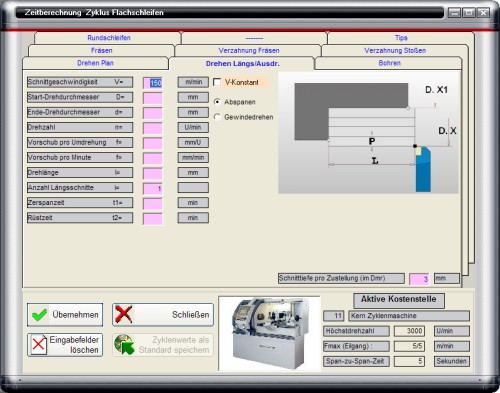Open the Fräsen tab
500x393 pixels.
tap(102, 50)
